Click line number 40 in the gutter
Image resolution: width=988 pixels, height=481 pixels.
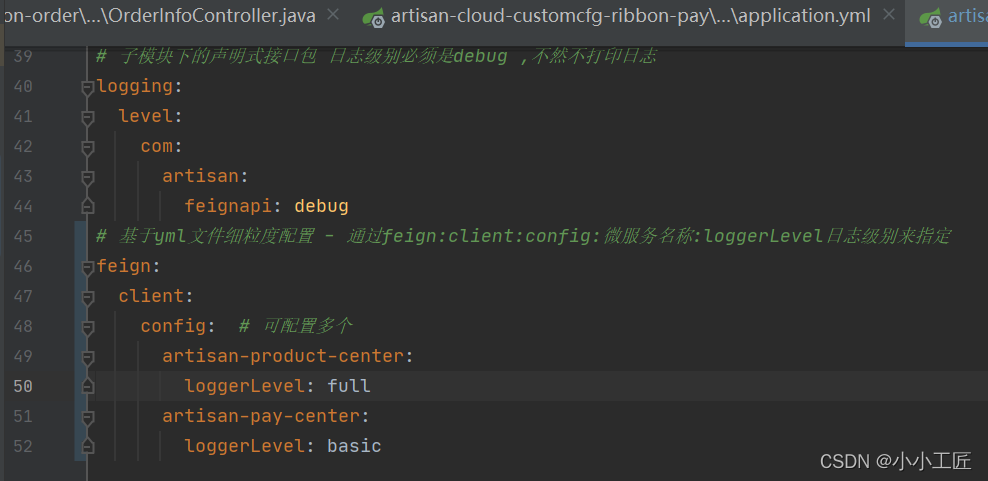click(x=23, y=86)
